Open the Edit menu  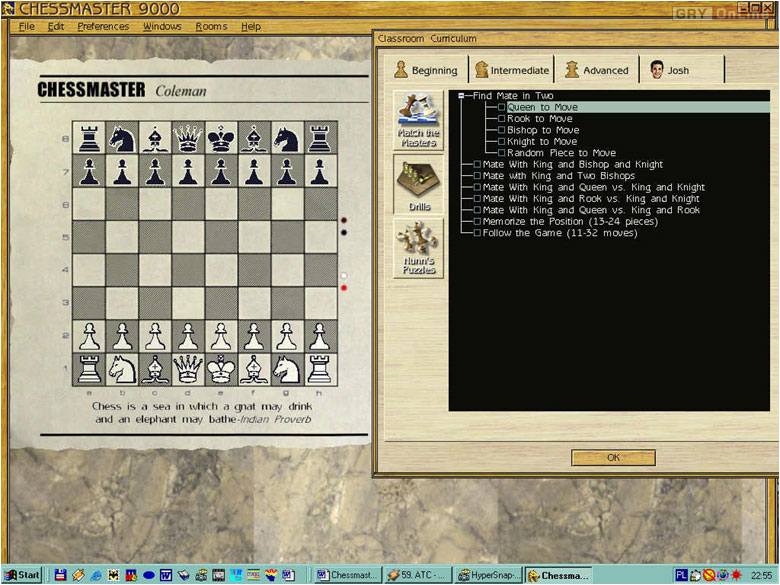[56, 26]
